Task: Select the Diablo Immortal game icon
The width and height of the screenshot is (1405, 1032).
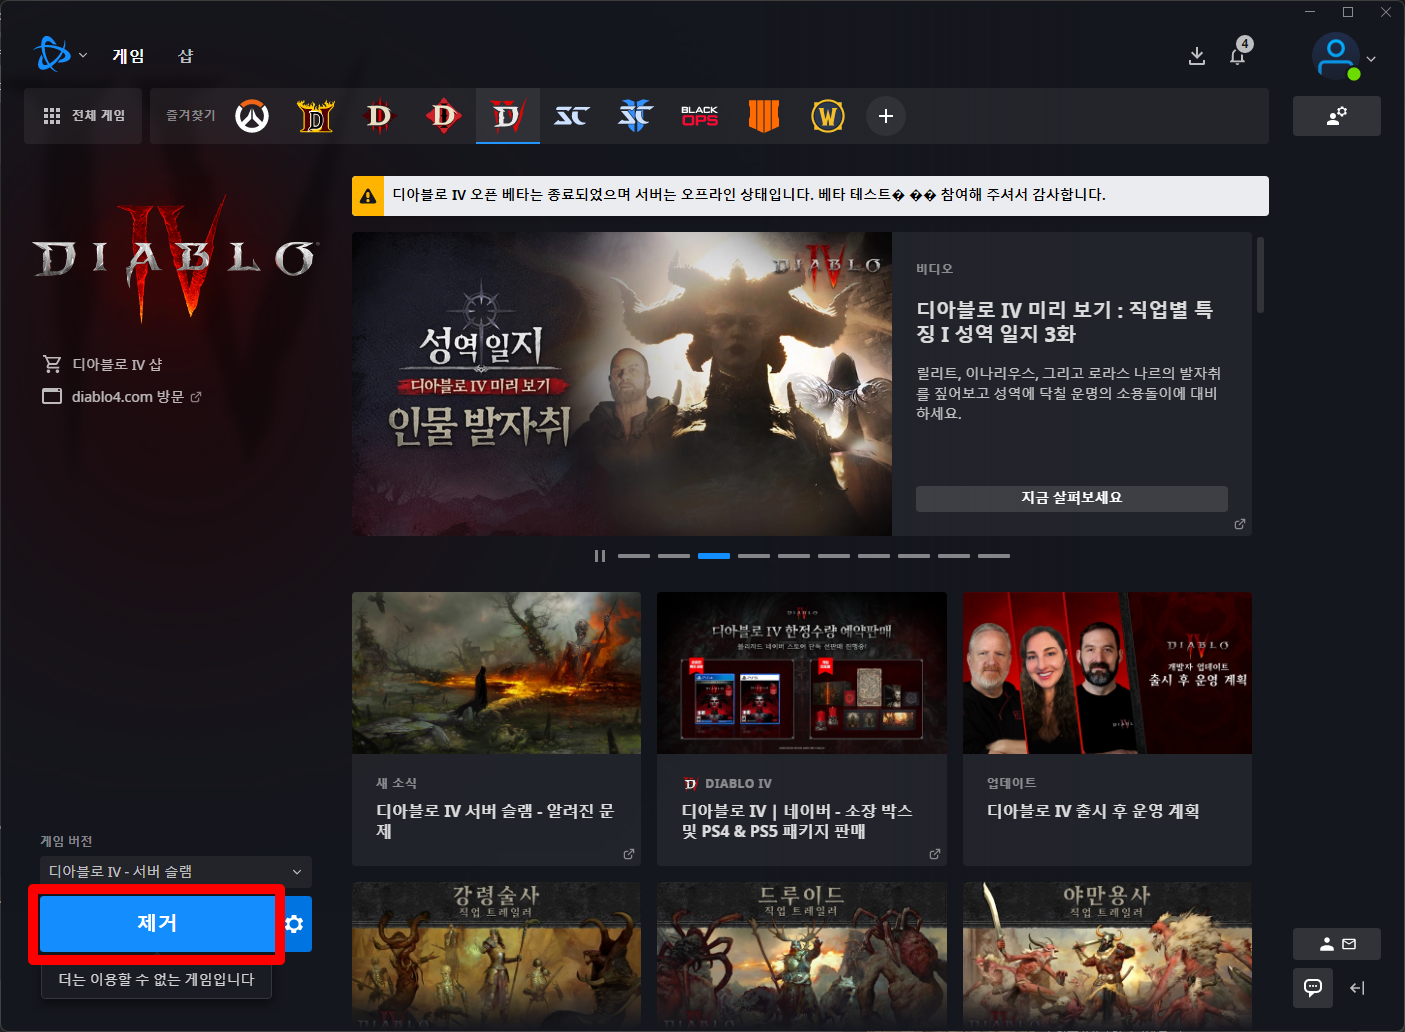Action: click(444, 116)
